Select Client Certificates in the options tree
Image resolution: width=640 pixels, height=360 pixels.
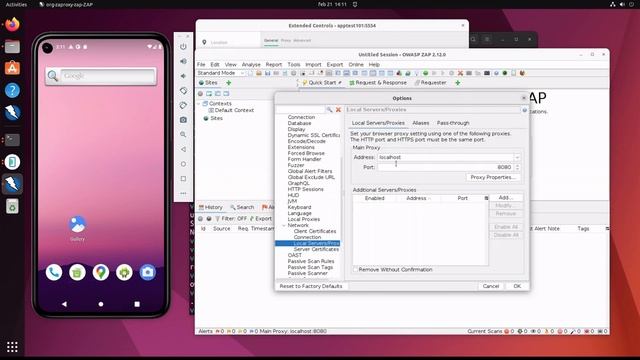click(315, 231)
